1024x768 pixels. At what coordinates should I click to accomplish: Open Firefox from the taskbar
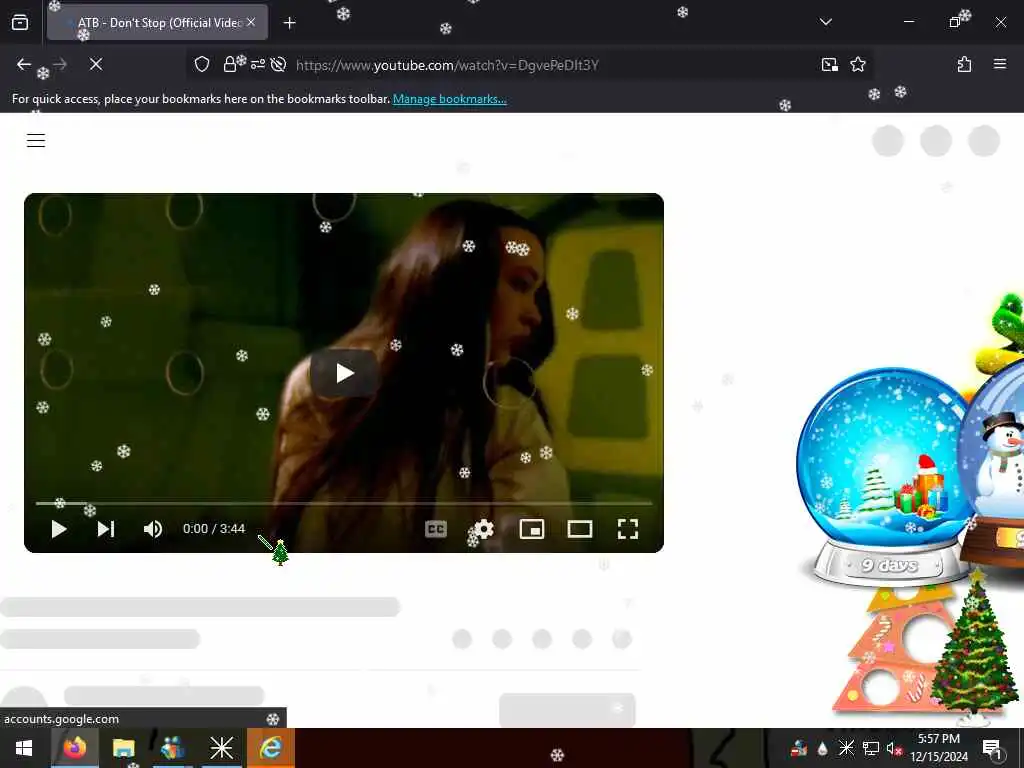click(x=74, y=748)
